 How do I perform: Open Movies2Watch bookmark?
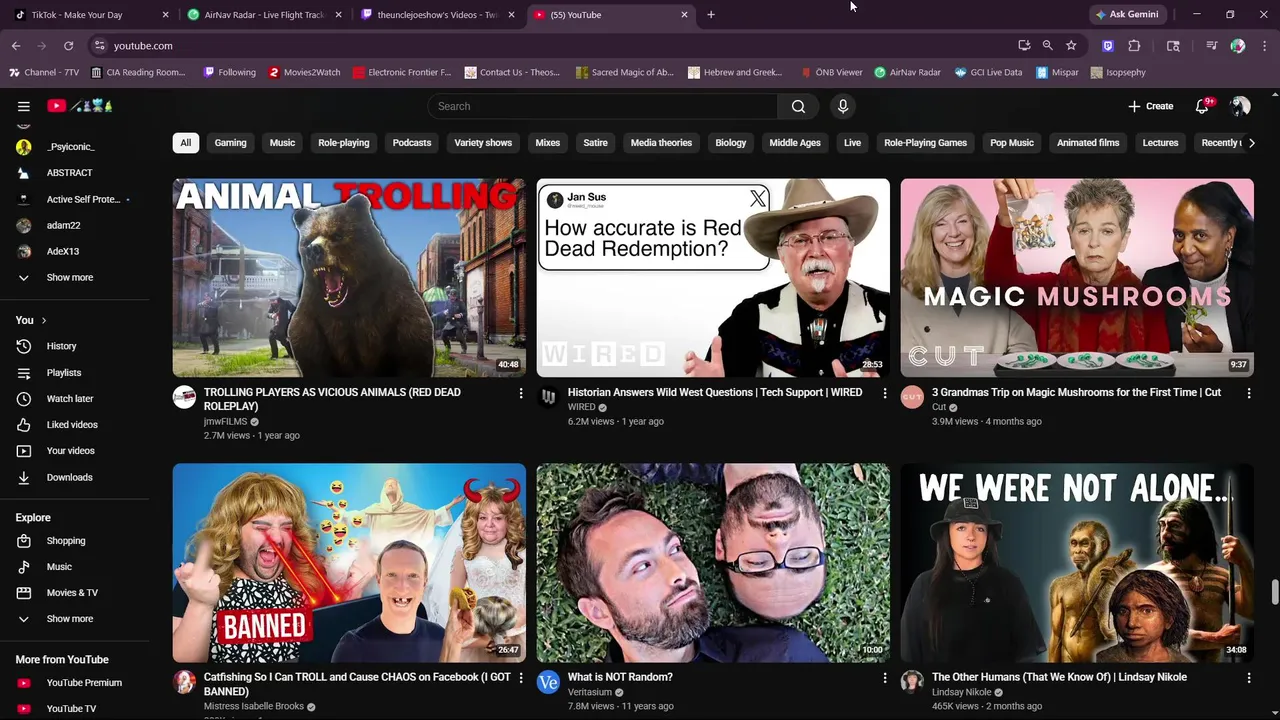tap(304, 73)
